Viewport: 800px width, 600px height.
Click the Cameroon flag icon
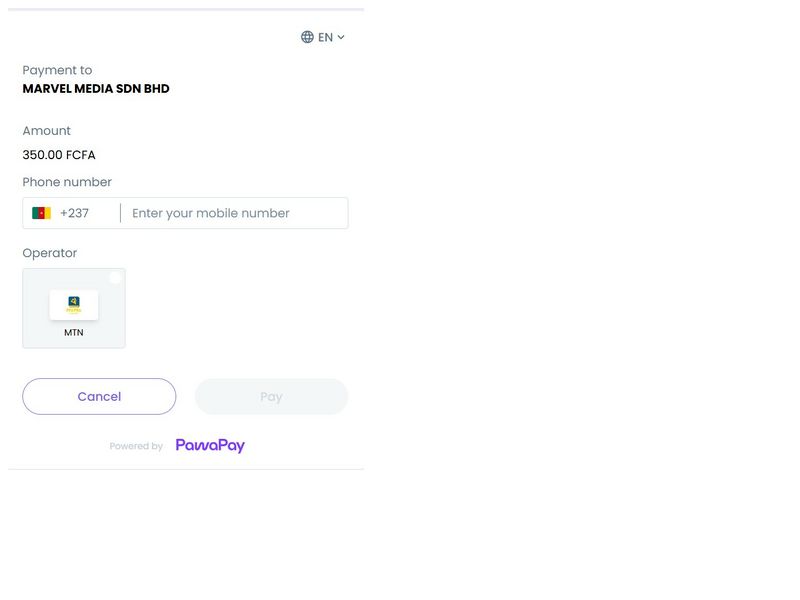[x=41, y=213]
